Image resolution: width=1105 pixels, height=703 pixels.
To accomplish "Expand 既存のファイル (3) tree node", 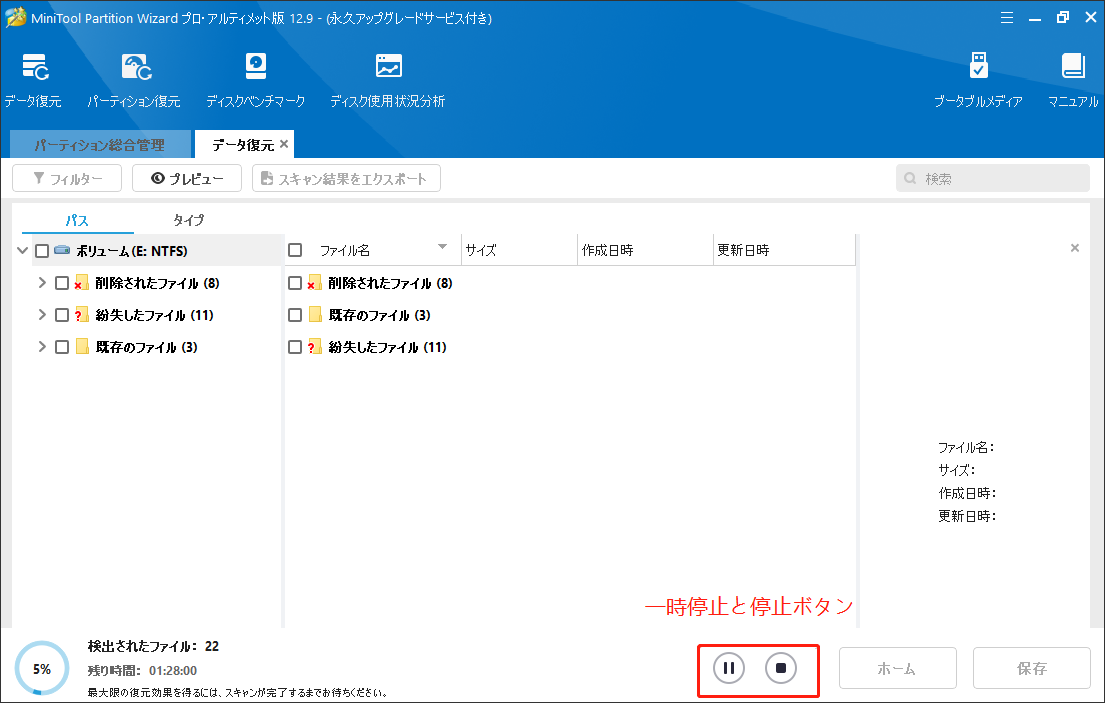I will pyautogui.click(x=42, y=346).
